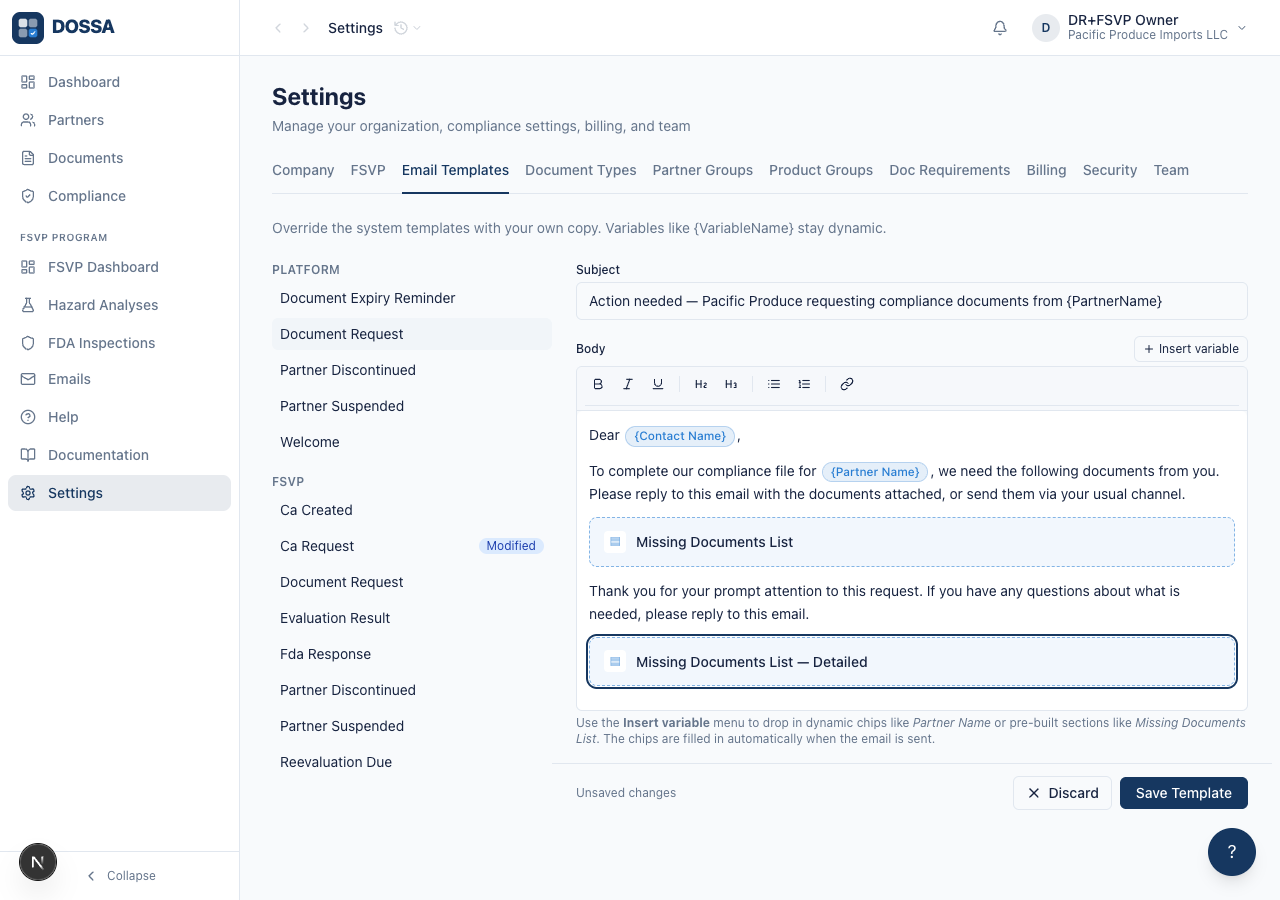
Task: Toggle underline formatting in editor
Action: click(658, 384)
